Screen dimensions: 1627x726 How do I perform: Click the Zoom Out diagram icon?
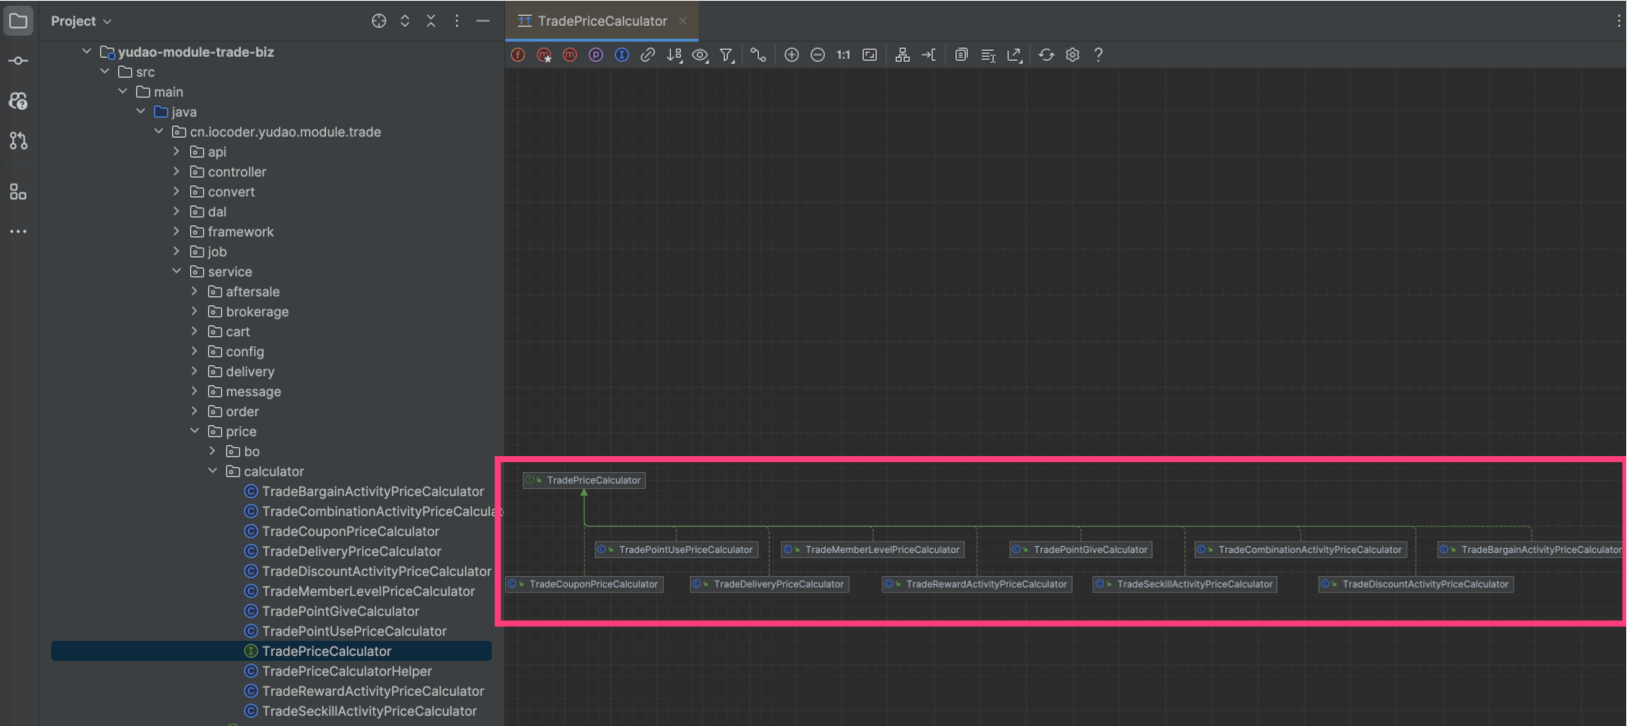coord(817,55)
